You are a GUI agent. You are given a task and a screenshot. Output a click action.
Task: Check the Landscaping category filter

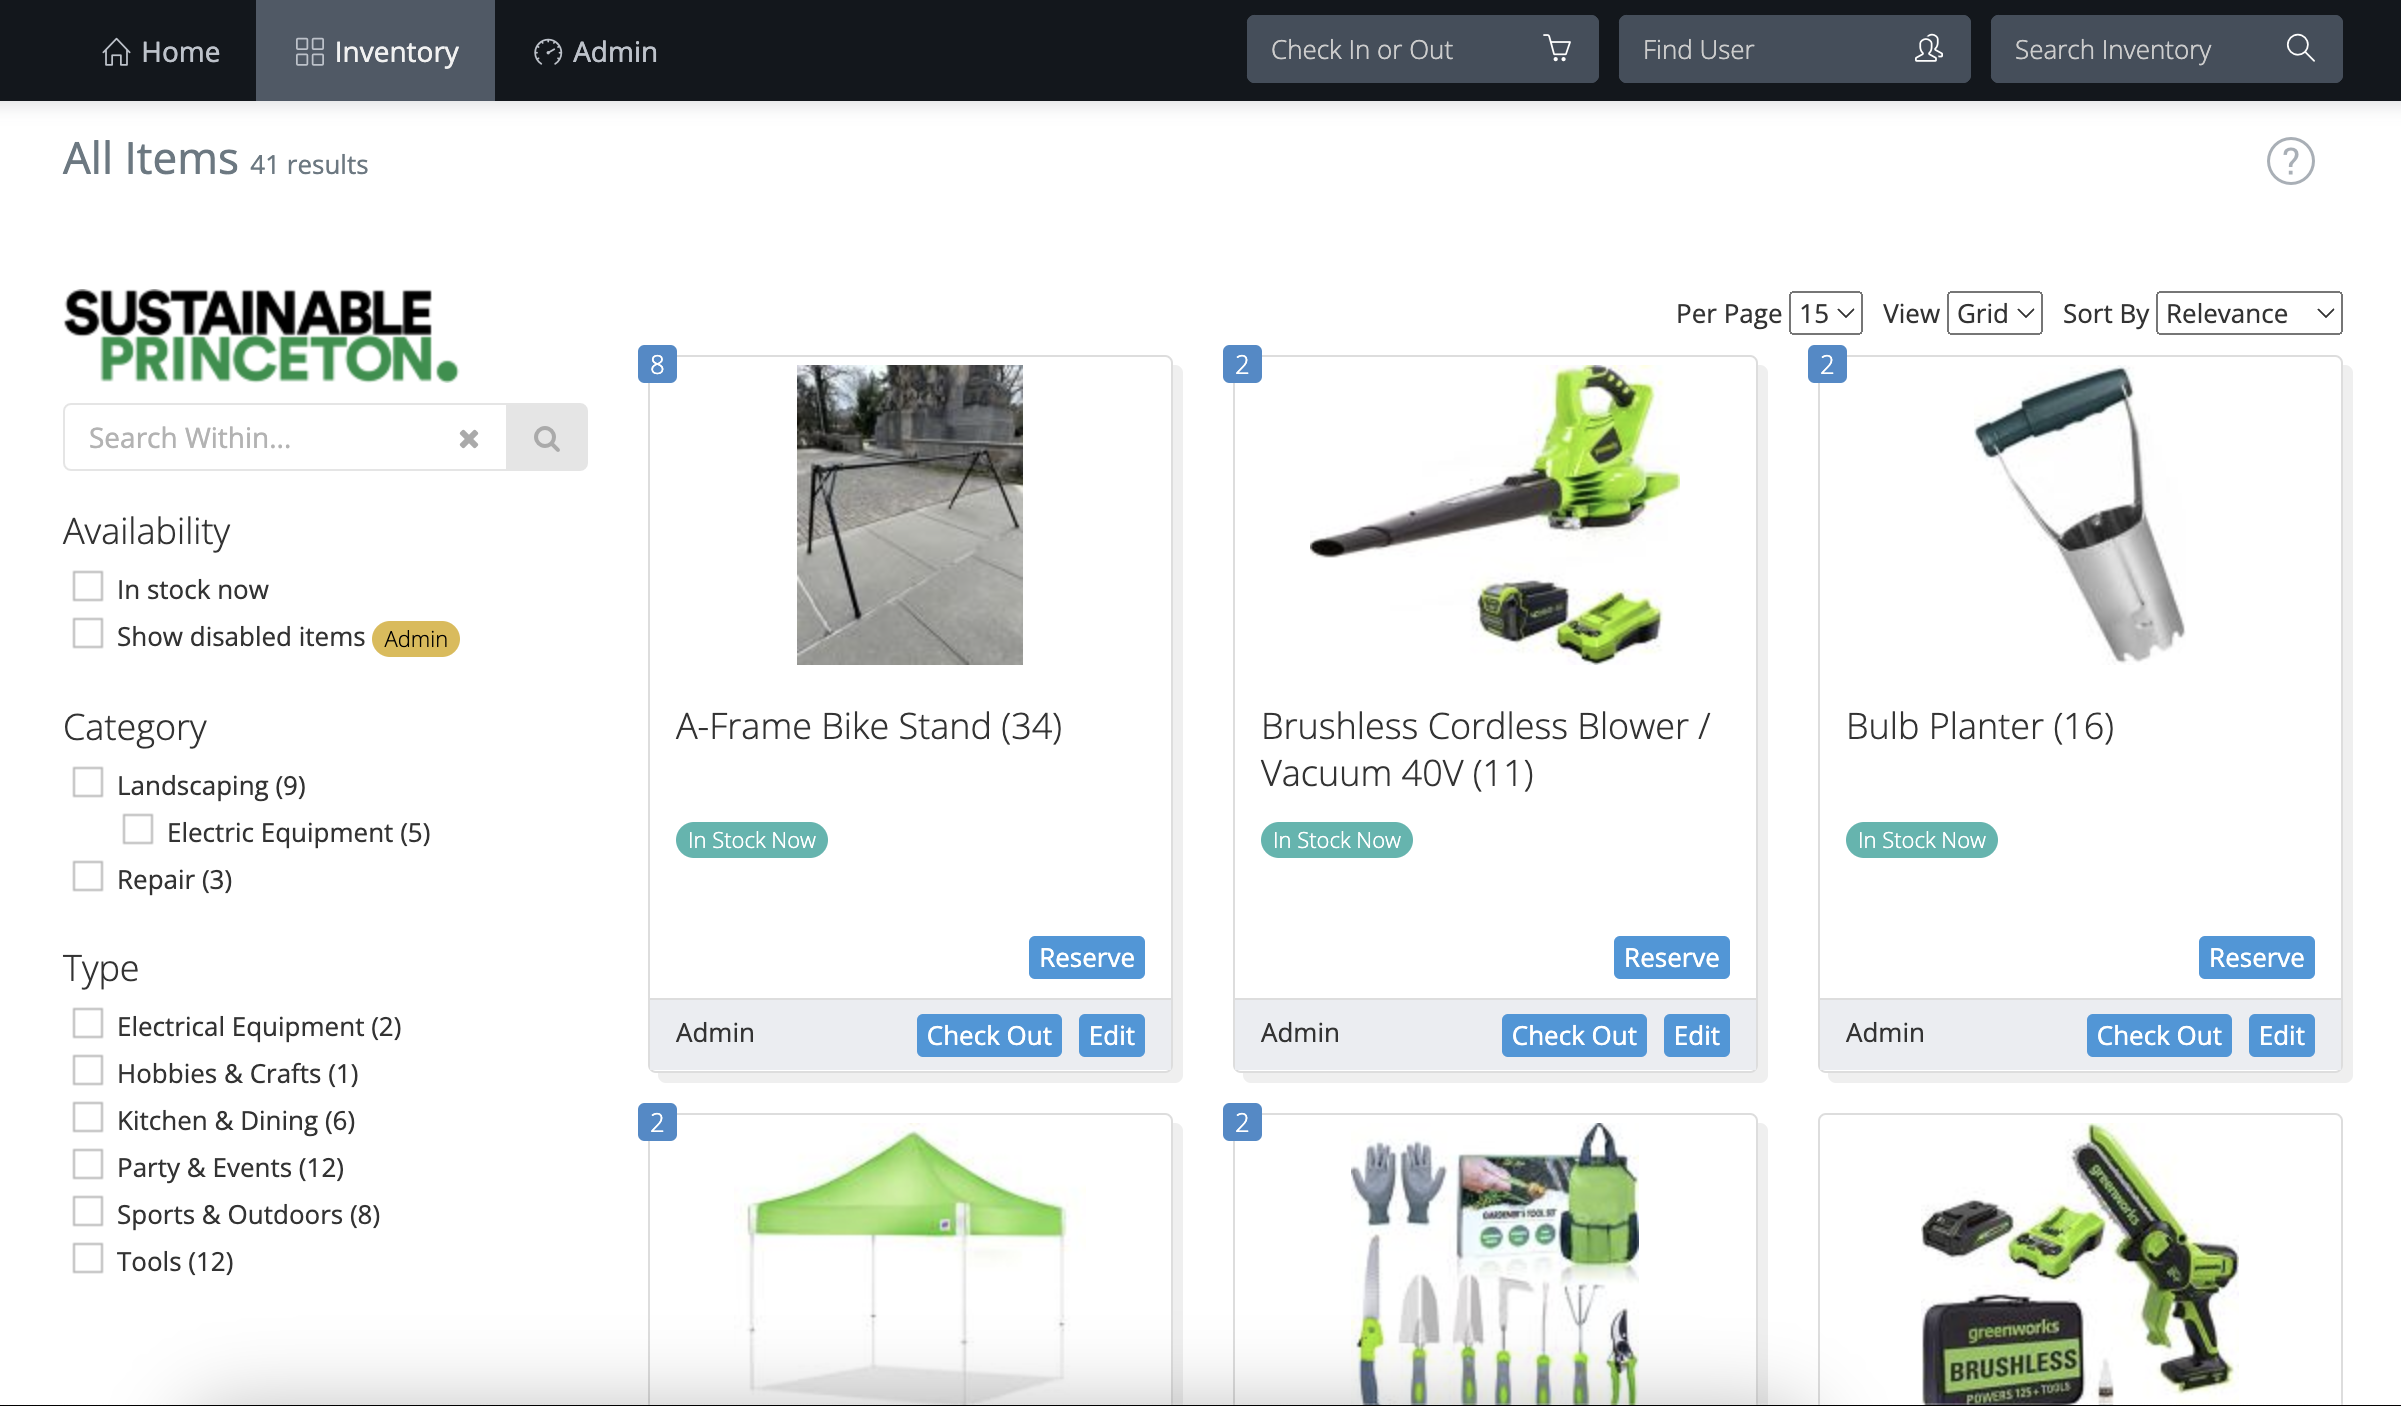tap(88, 783)
